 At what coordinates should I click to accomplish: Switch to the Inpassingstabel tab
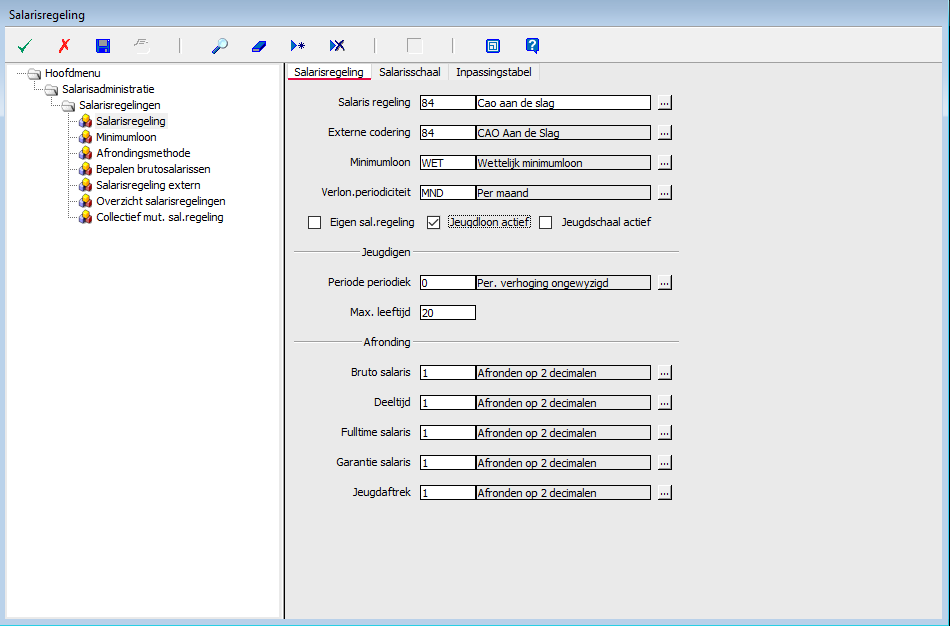pyautogui.click(x=494, y=72)
